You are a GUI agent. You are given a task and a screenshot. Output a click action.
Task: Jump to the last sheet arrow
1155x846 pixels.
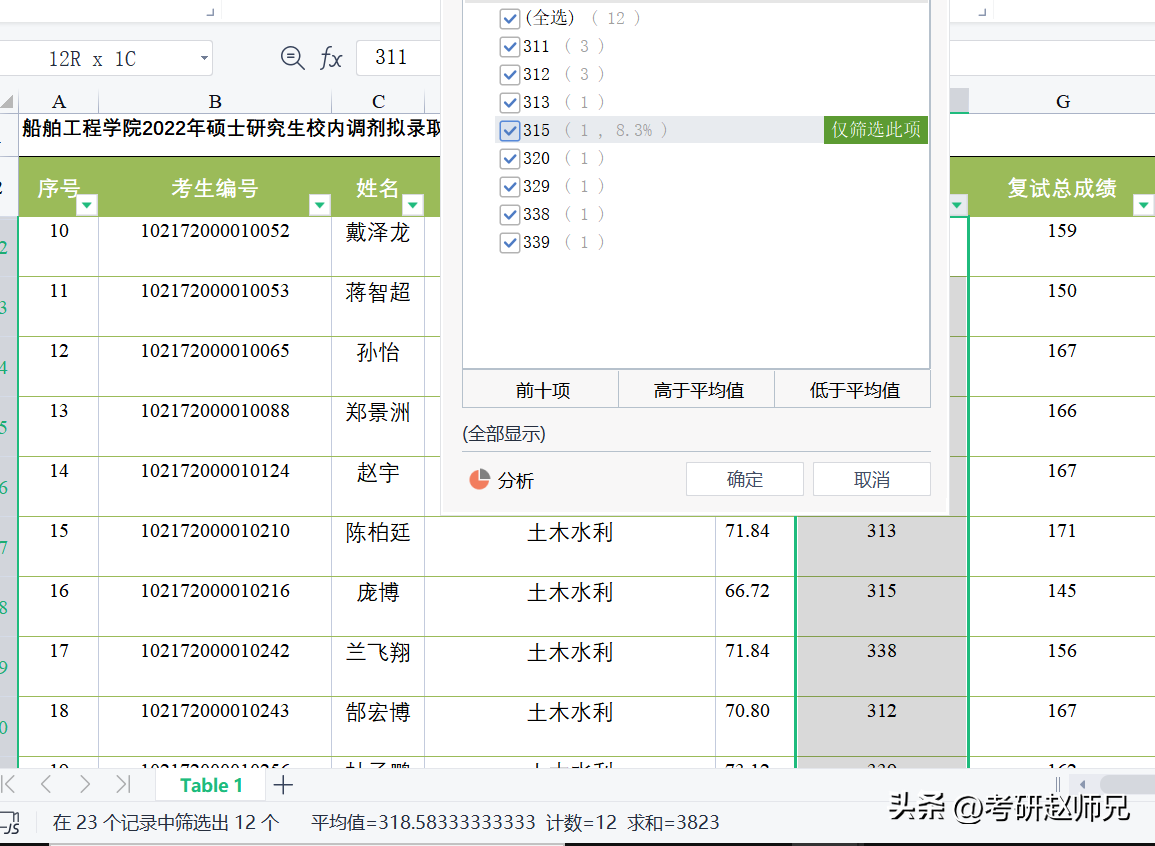(x=123, y=784)
